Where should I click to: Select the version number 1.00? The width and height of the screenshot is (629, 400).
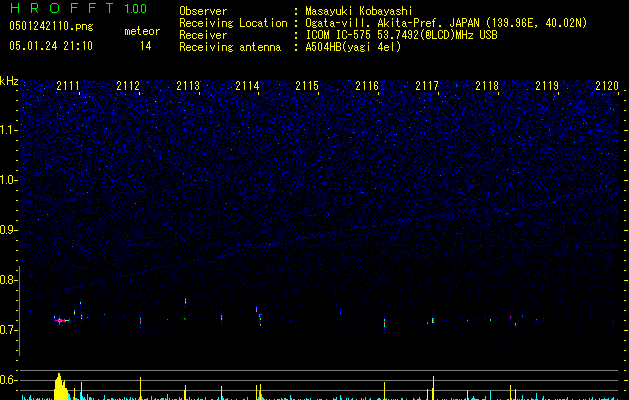click(x=135, y=8)
